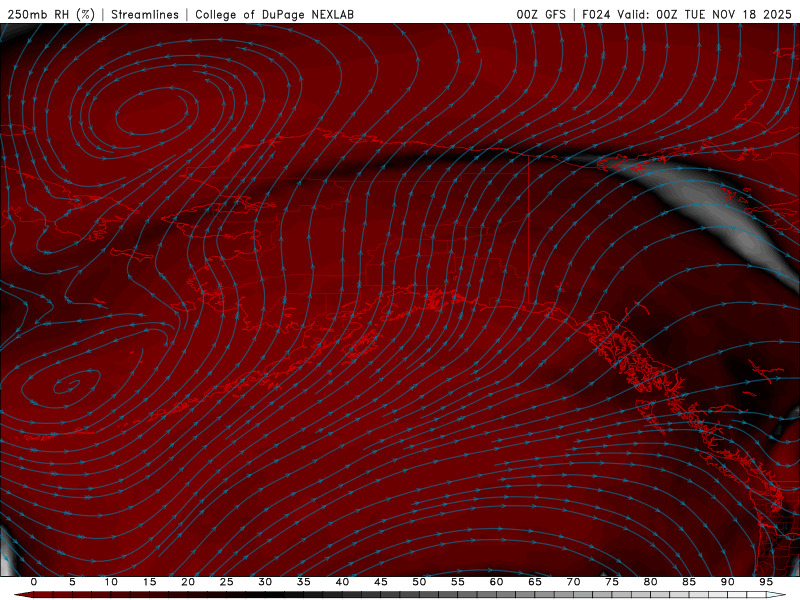Click the colorbar label "95"

coord(766,582)
